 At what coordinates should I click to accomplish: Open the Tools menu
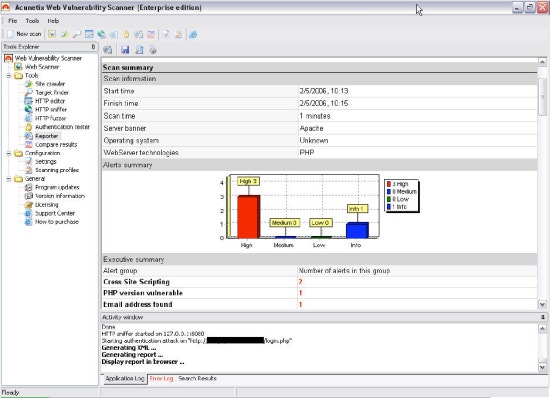[32, 21]
